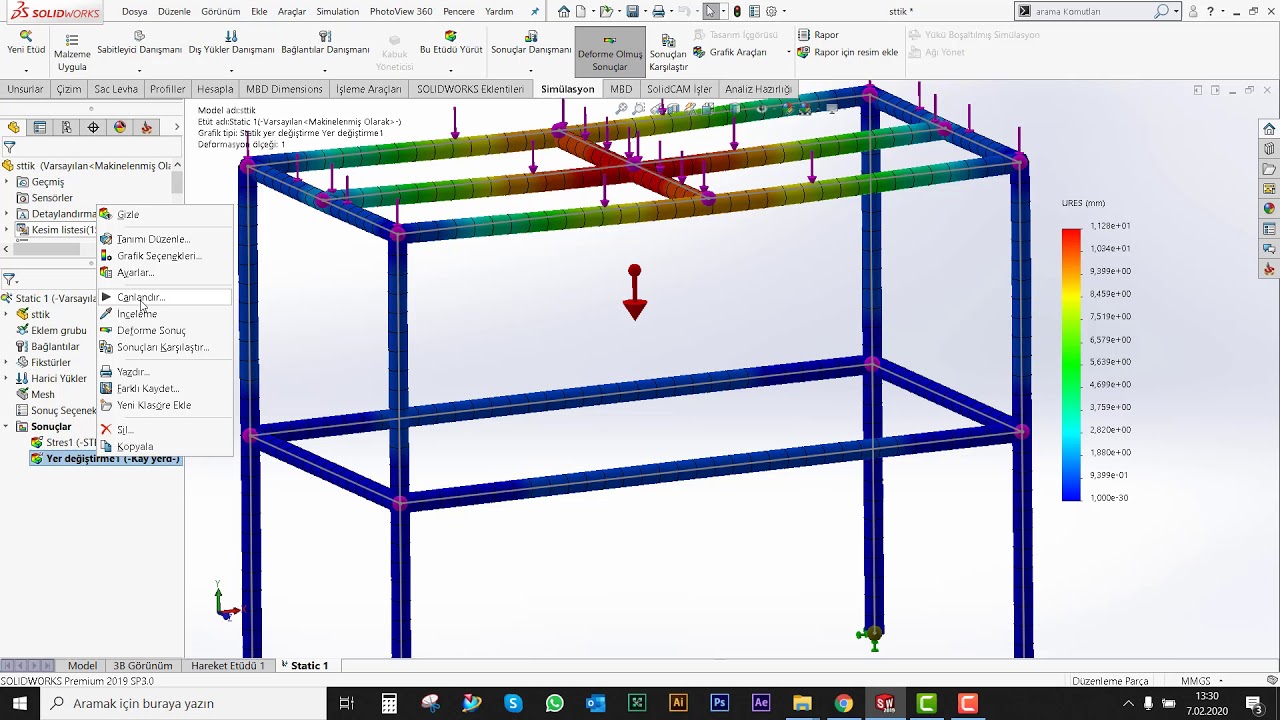Open the Araçlar menu

coord(292,12)
